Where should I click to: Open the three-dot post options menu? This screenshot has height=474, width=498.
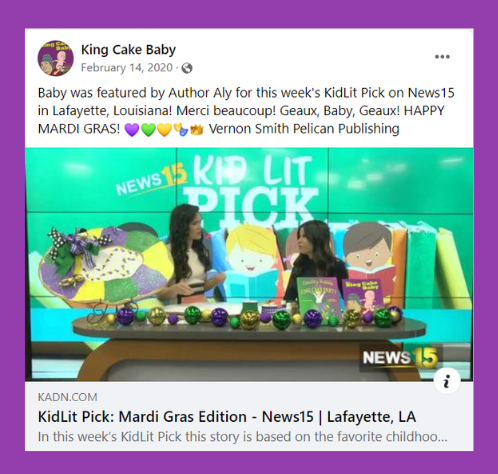[442, 57]
